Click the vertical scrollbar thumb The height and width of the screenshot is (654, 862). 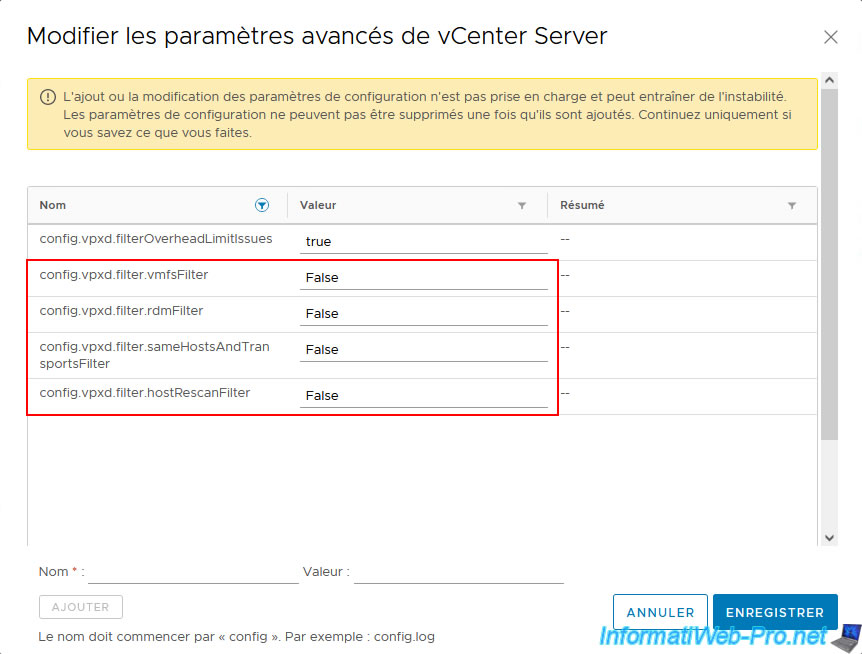830,264
